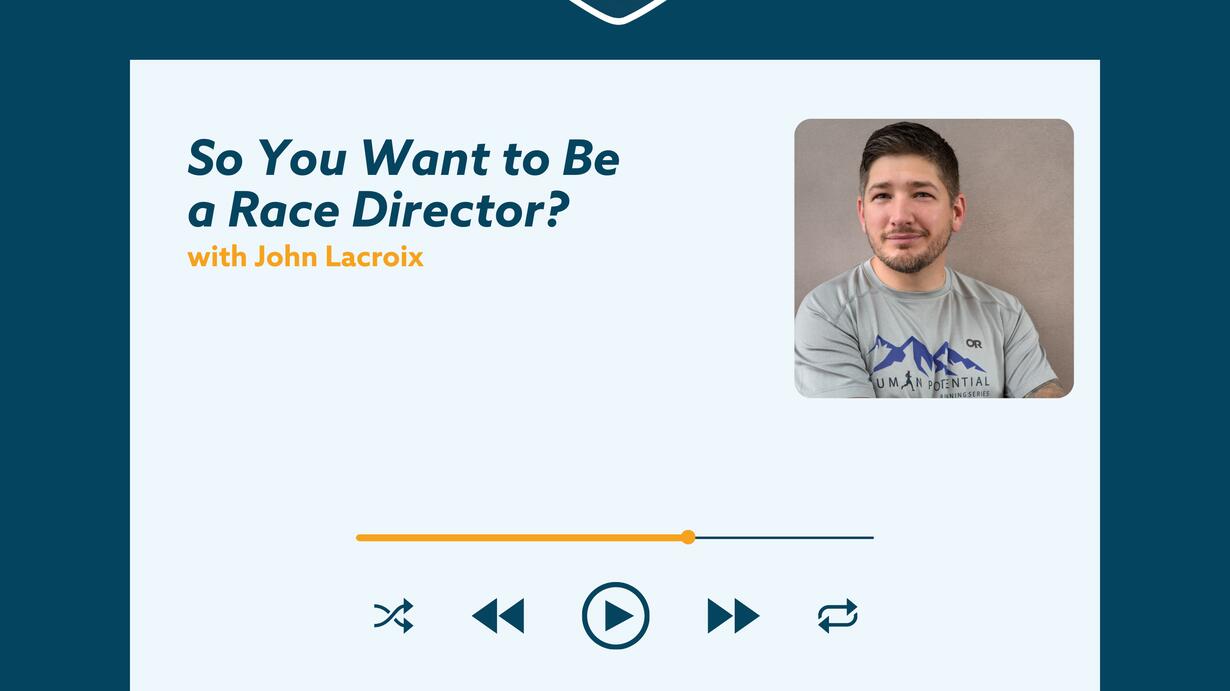The width and height of the screenshot is (1230, 691).
Task: Click the "with John Lacroix" subtitle
Action: pos(305,257)
